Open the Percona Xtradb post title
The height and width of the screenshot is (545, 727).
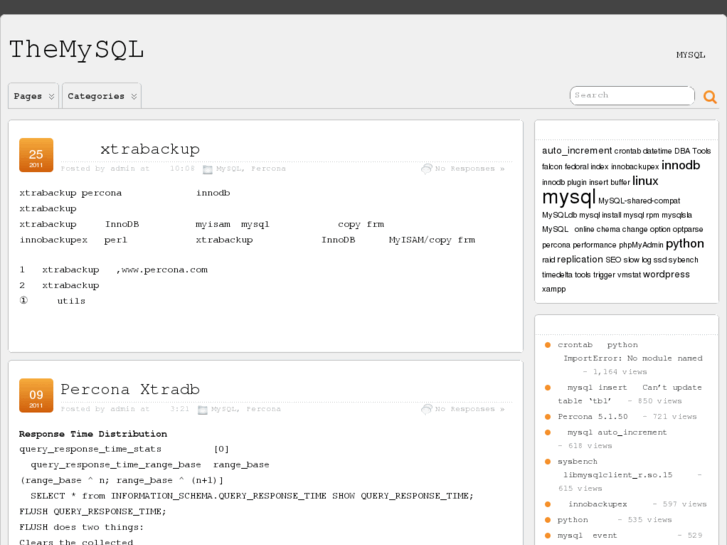click(130, 389)
